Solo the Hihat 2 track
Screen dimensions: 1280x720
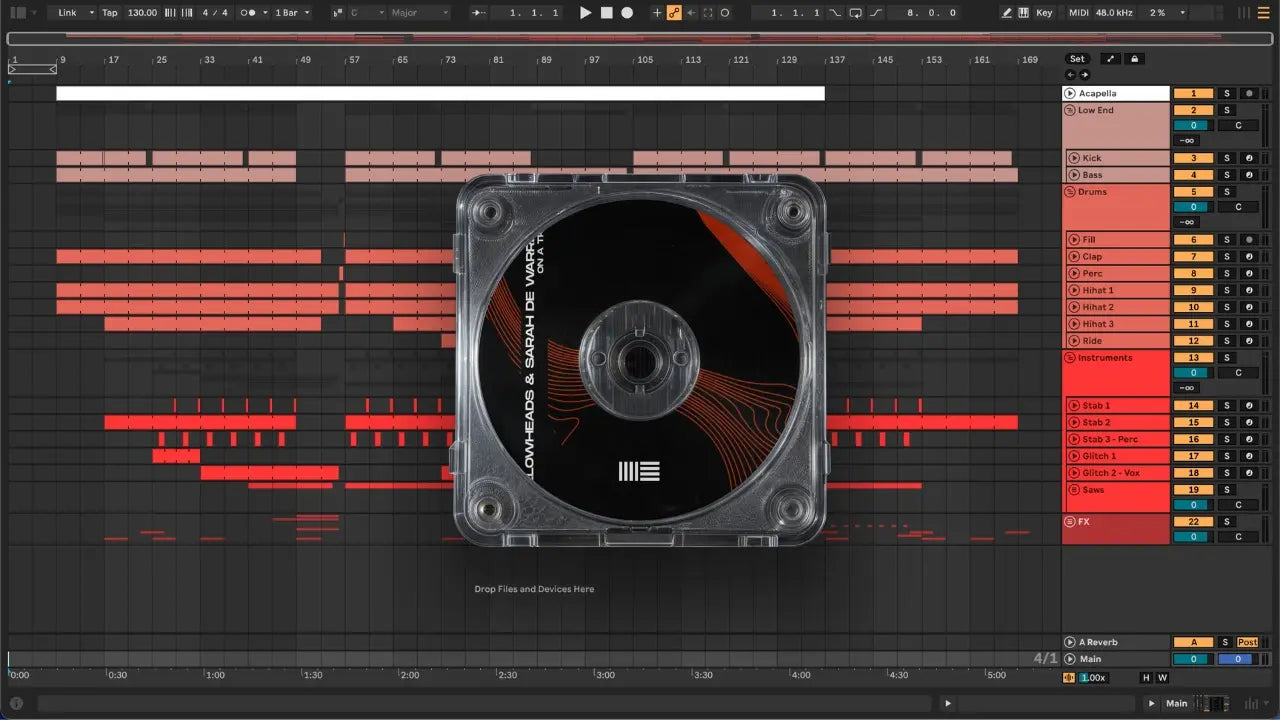1227,307
